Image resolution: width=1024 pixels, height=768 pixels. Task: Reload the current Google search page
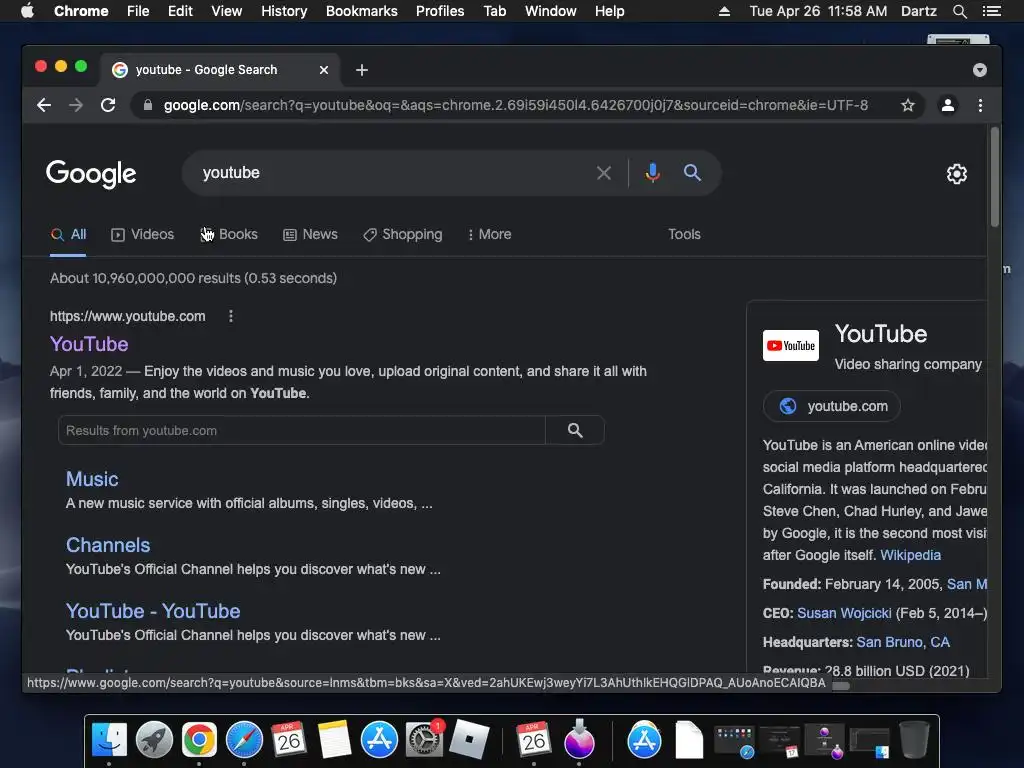(108, 105)
